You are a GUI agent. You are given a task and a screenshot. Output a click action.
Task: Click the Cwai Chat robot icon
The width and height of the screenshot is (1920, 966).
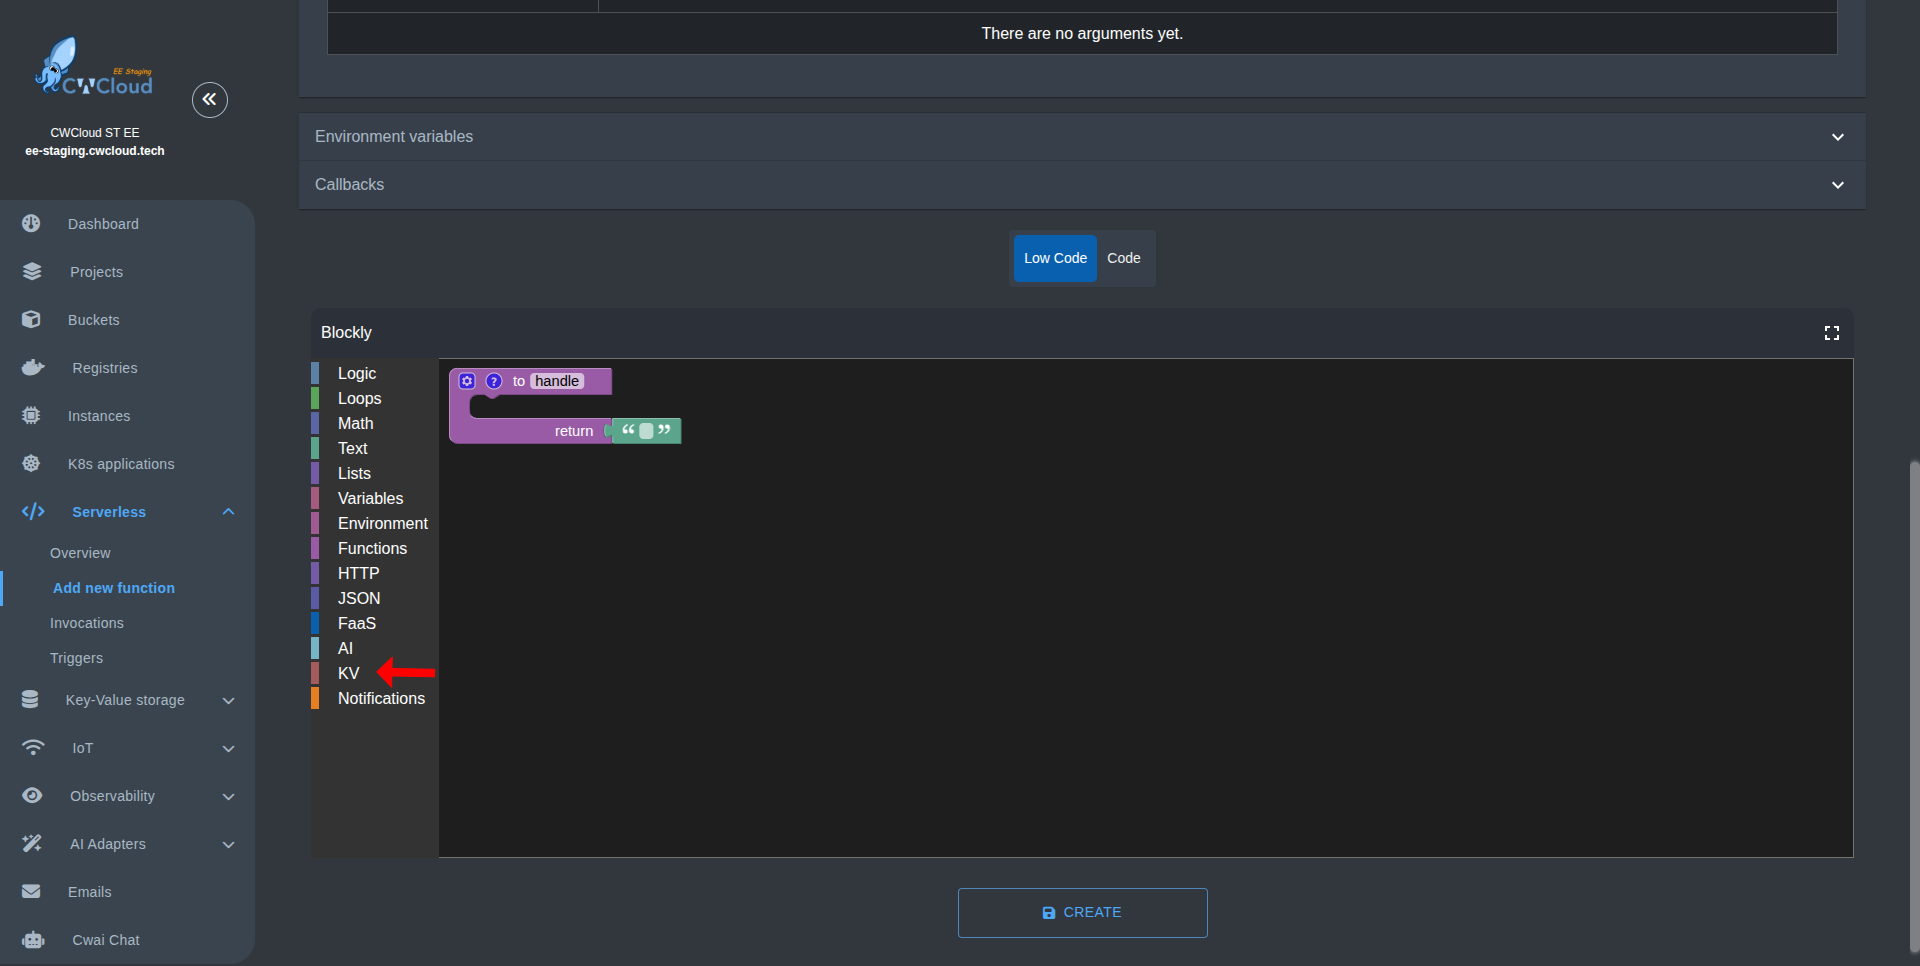pyautogui.click(x=33, y=939)
